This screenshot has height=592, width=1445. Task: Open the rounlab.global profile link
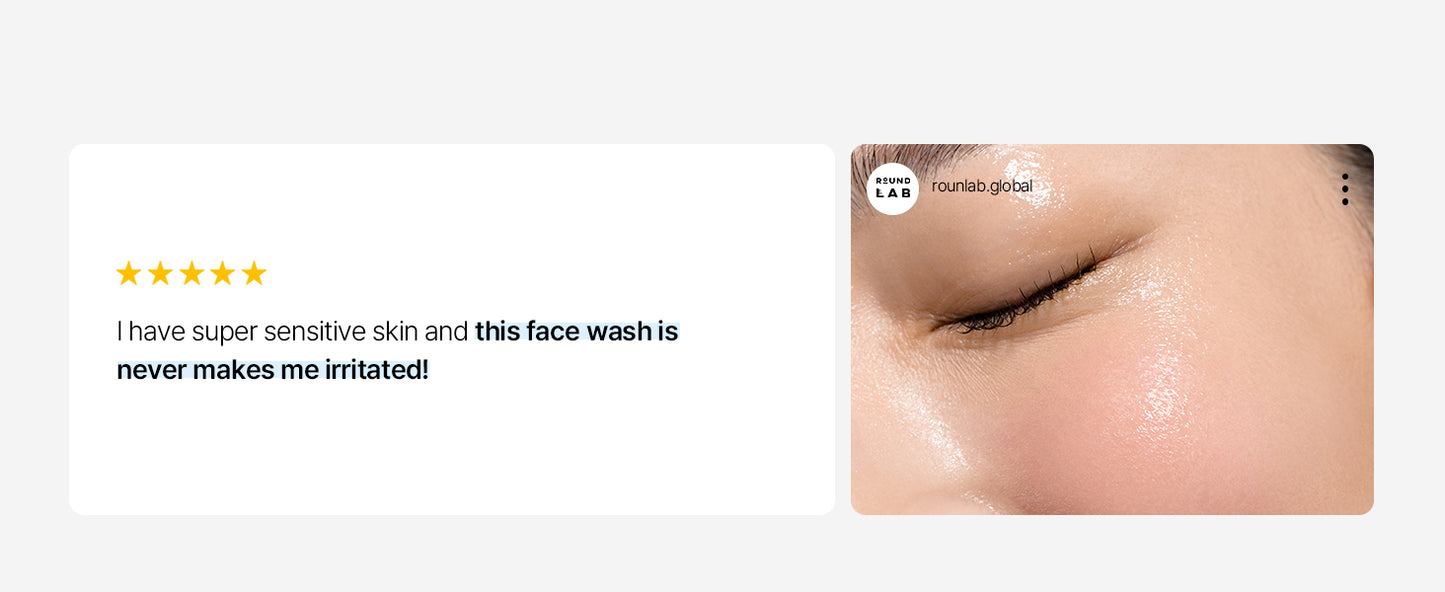(982, 186)
